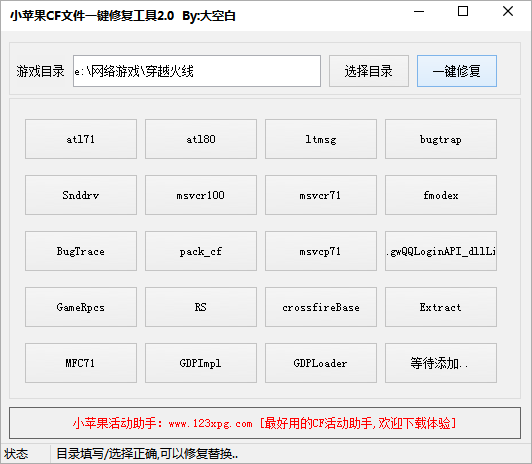This screenshot has width=532, height=464.
Task: Click the gwQQLoginAPI_dll button
Action: coord(441,251)
